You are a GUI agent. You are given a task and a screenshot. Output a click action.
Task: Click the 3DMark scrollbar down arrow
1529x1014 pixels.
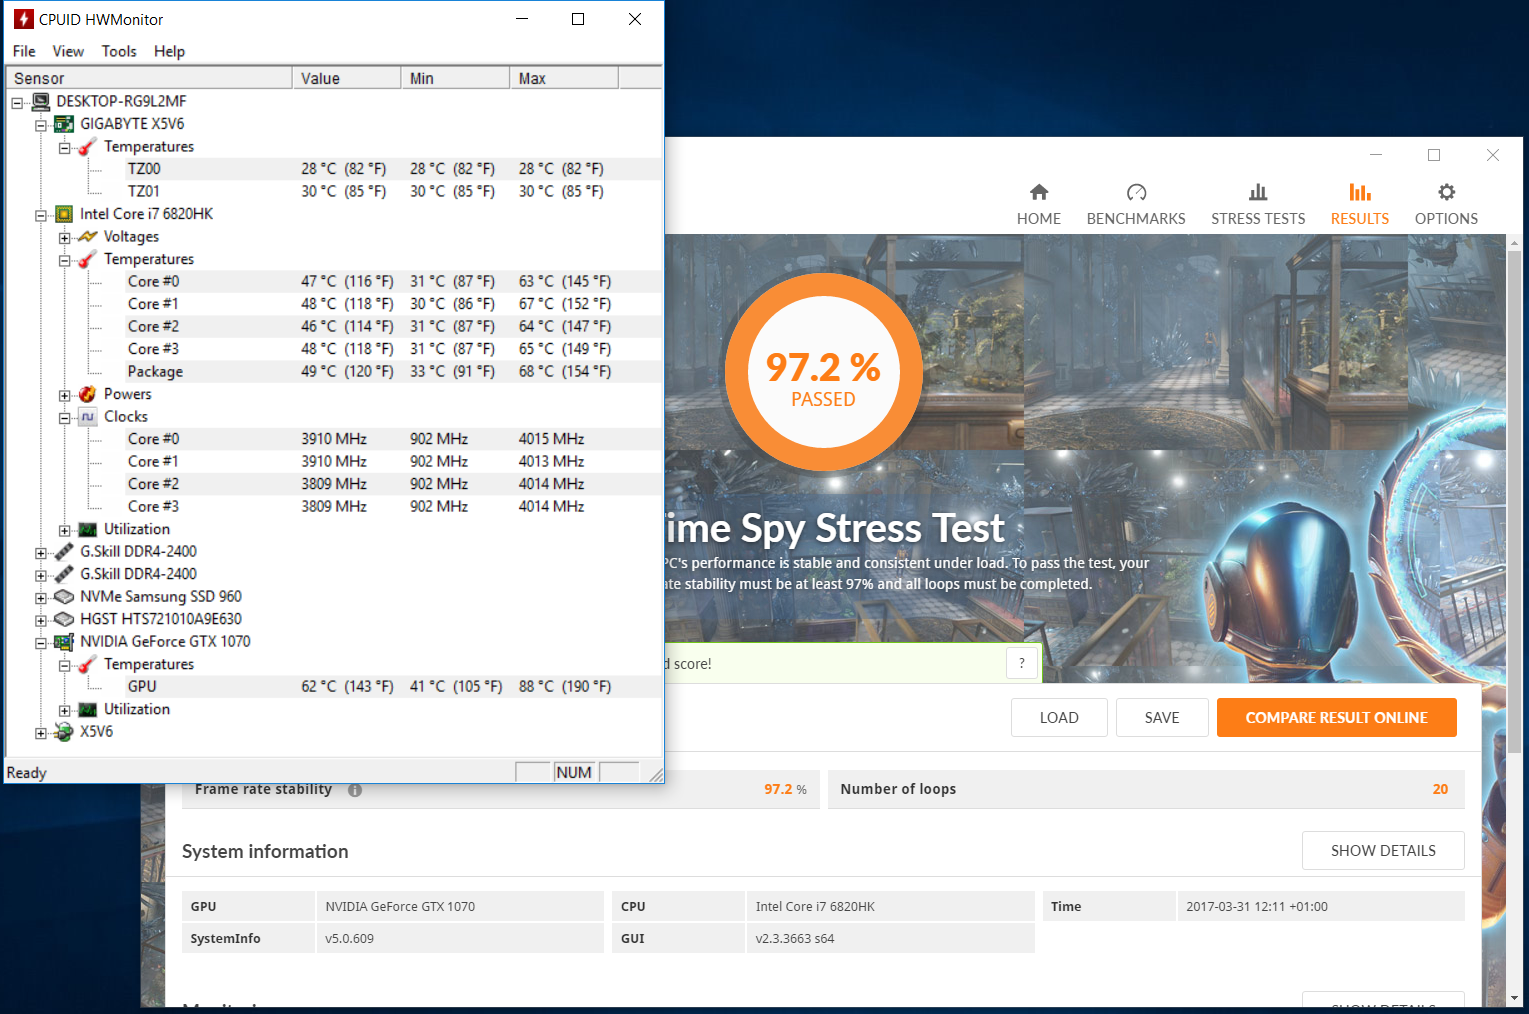click(1514, 998)
